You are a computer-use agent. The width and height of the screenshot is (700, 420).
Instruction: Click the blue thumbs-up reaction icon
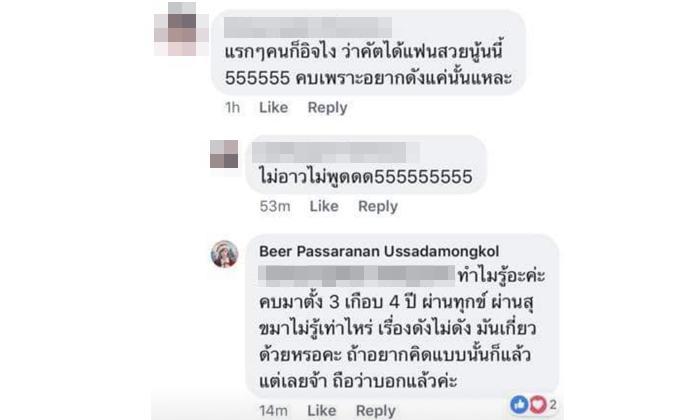pos(519,405)
